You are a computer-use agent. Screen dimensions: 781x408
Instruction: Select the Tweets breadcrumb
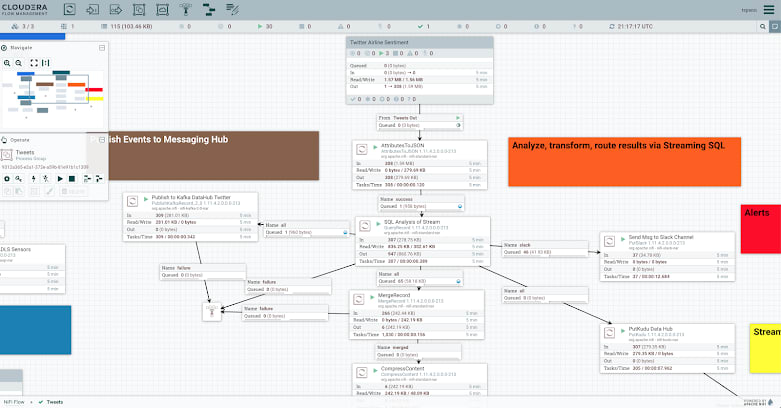tap(55, 402)
